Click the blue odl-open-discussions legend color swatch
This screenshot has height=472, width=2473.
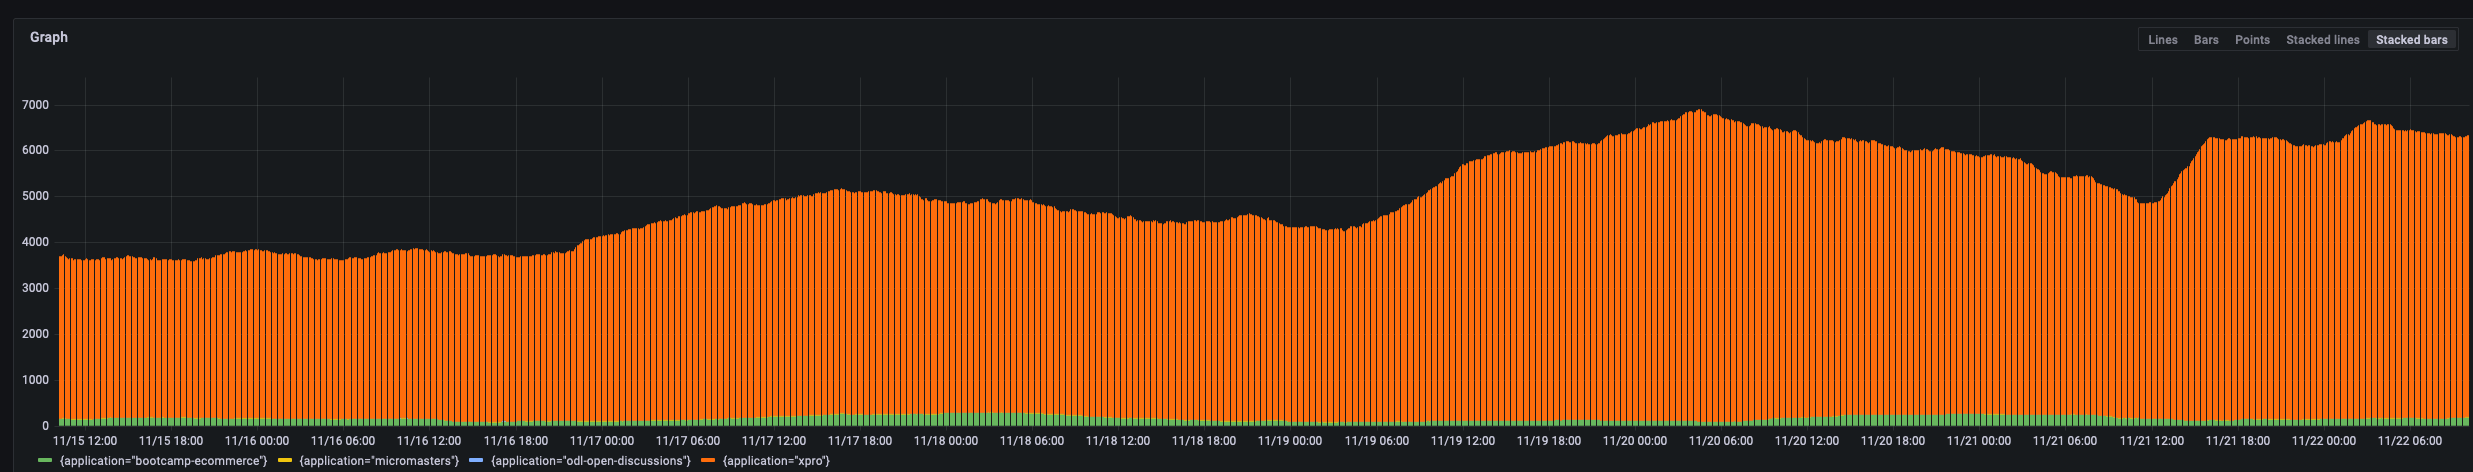(x=476, y=461)
